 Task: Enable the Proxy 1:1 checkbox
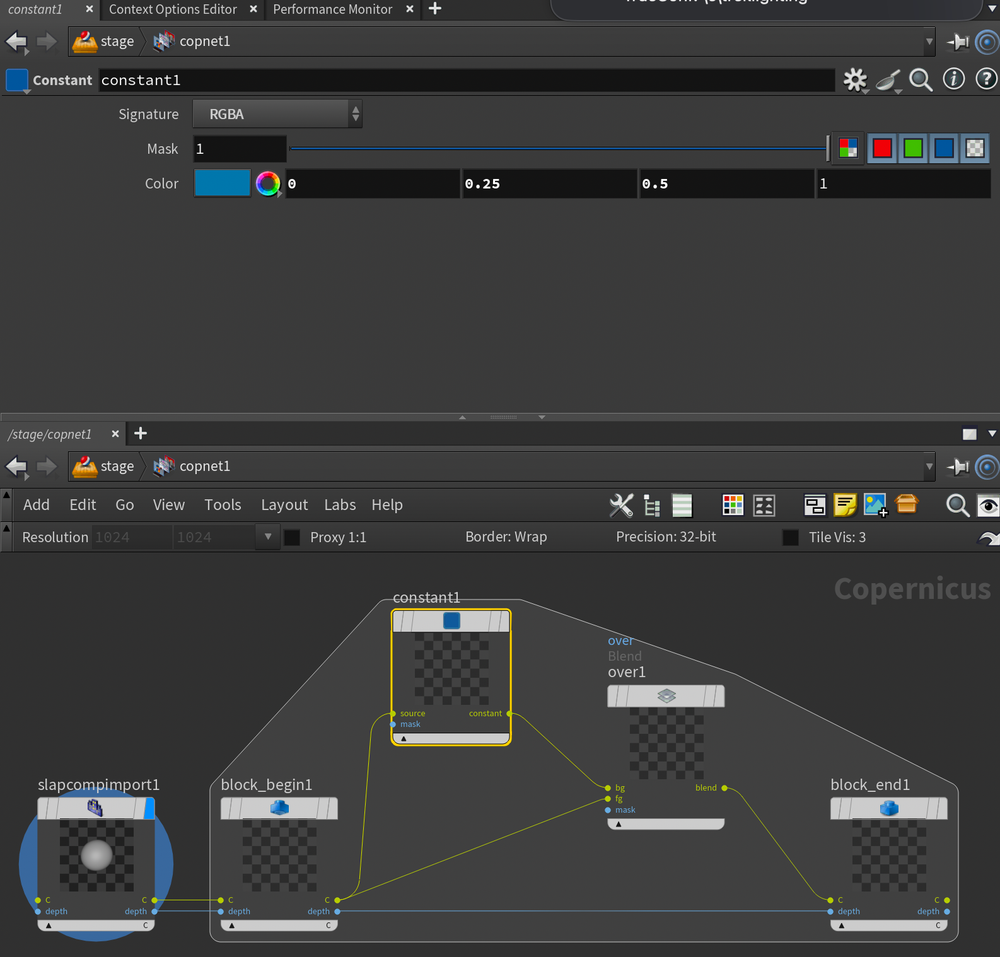291,537
